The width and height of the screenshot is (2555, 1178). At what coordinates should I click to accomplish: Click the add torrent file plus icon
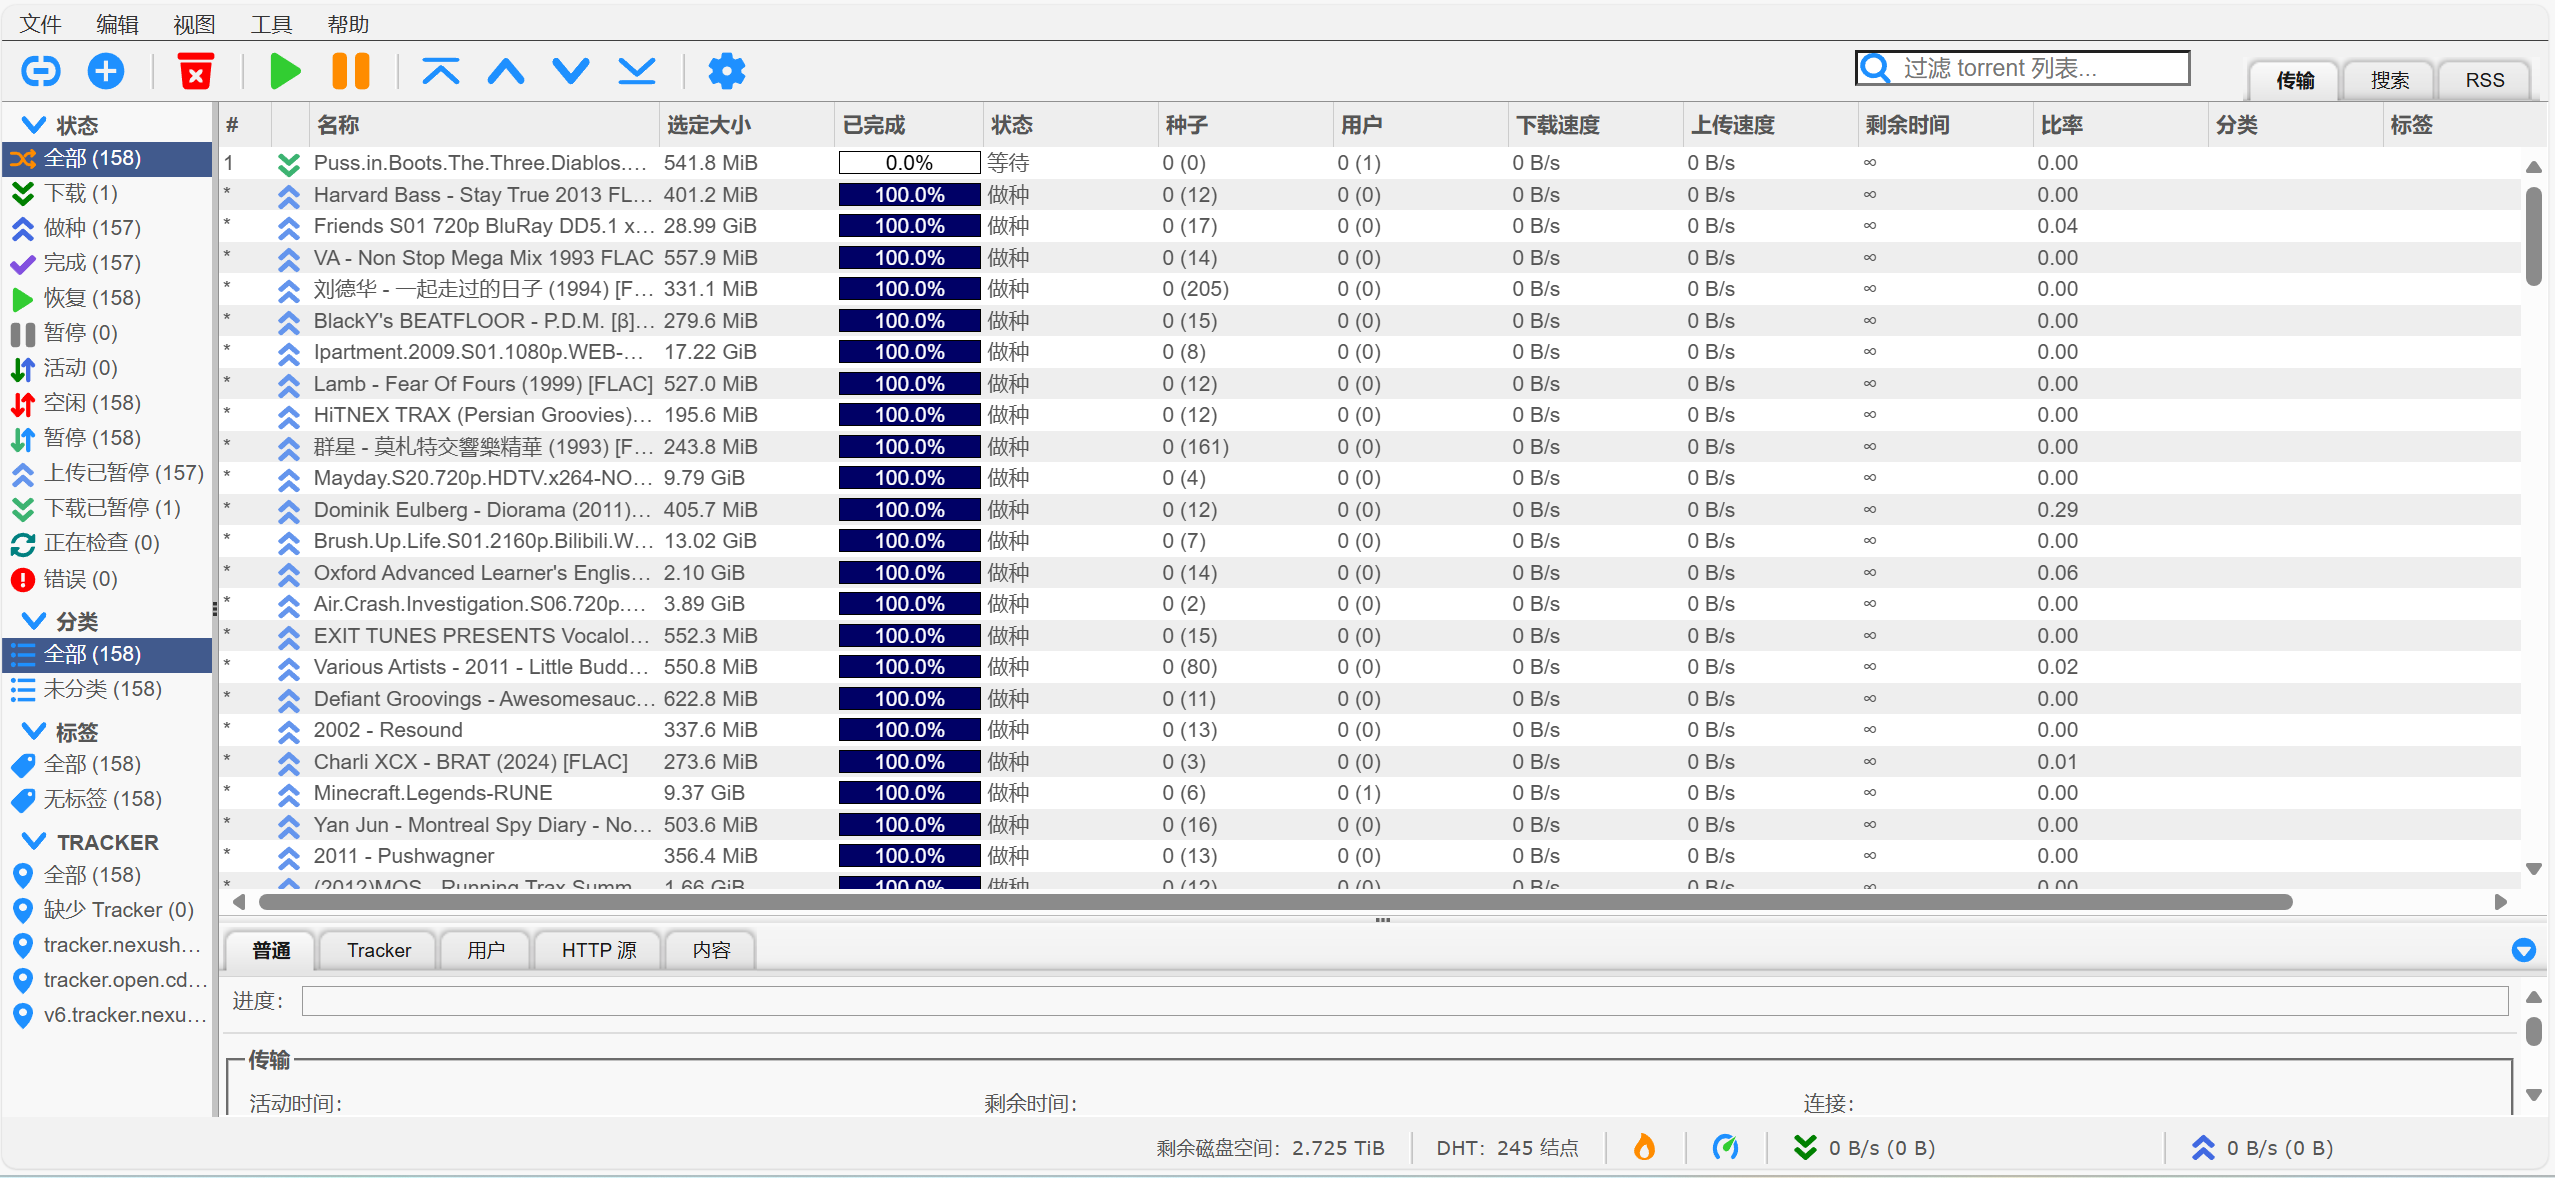[106, 71]
